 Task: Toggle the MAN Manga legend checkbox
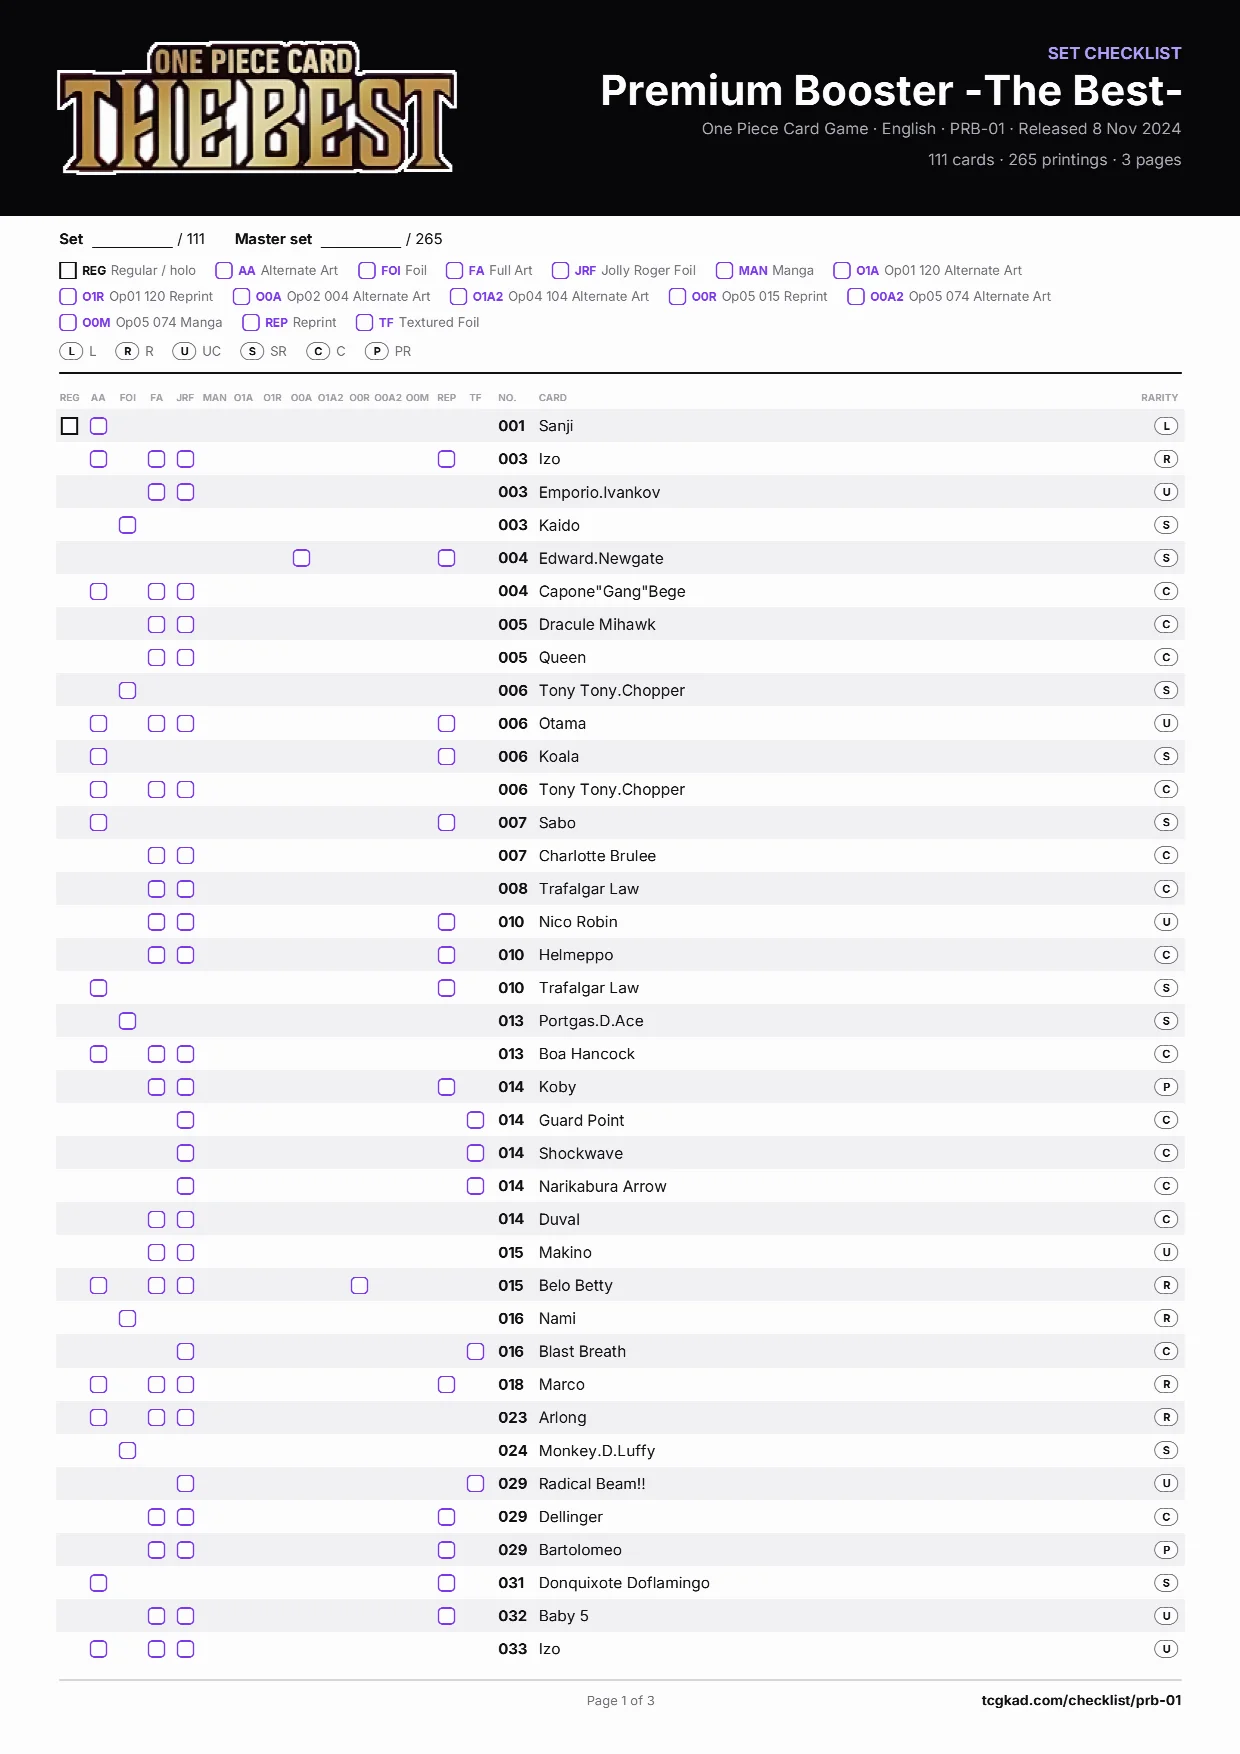pyautogui.click(x=725, y=270)
